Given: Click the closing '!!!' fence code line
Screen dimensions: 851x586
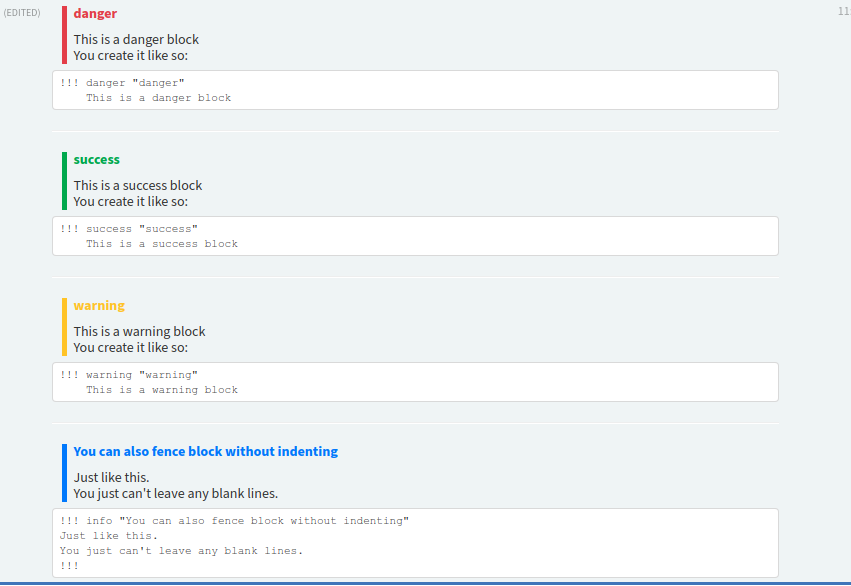Looking at the screenshot, I should [69, 566].
